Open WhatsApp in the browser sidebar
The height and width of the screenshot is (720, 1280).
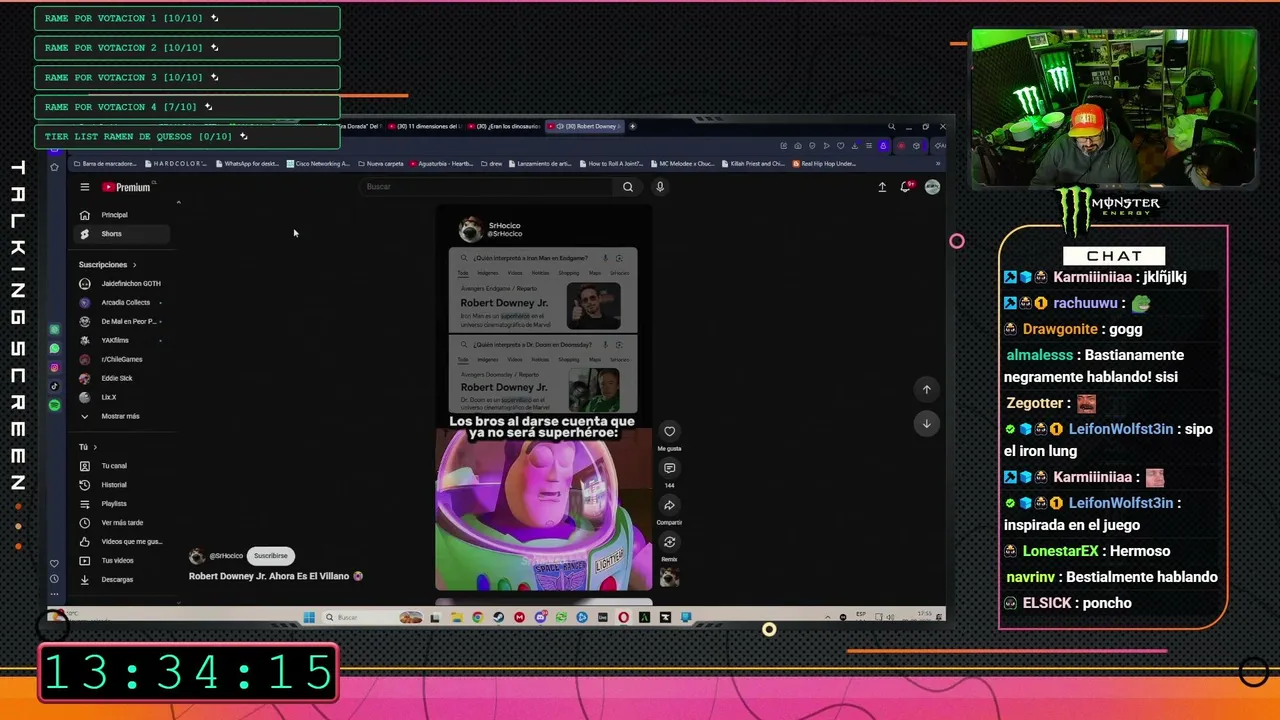click(54, 348)
